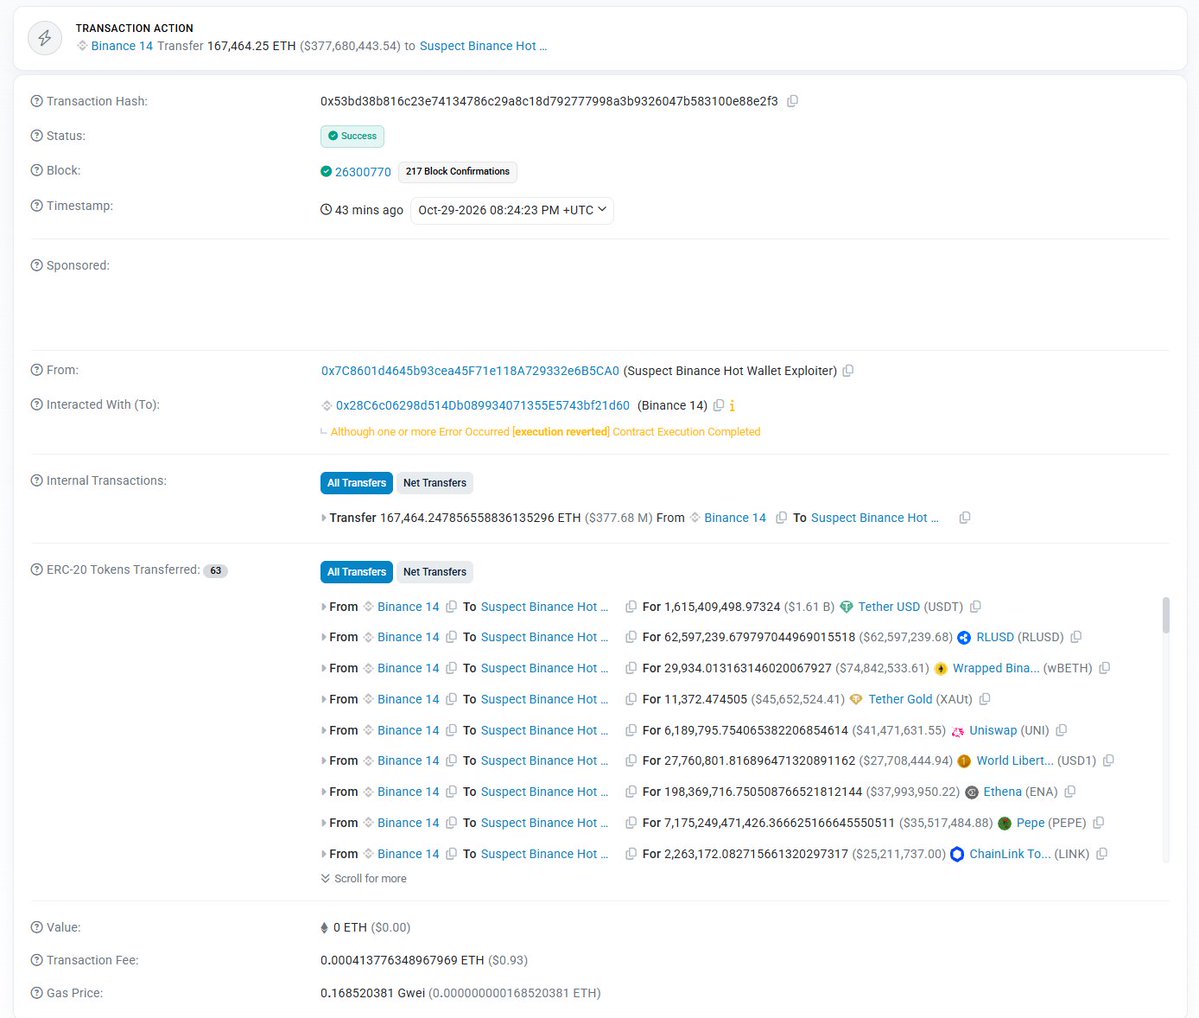Open the timestamp format dropdown
The width and height of the screenshot is (1199, 1018).
[512, 210]
